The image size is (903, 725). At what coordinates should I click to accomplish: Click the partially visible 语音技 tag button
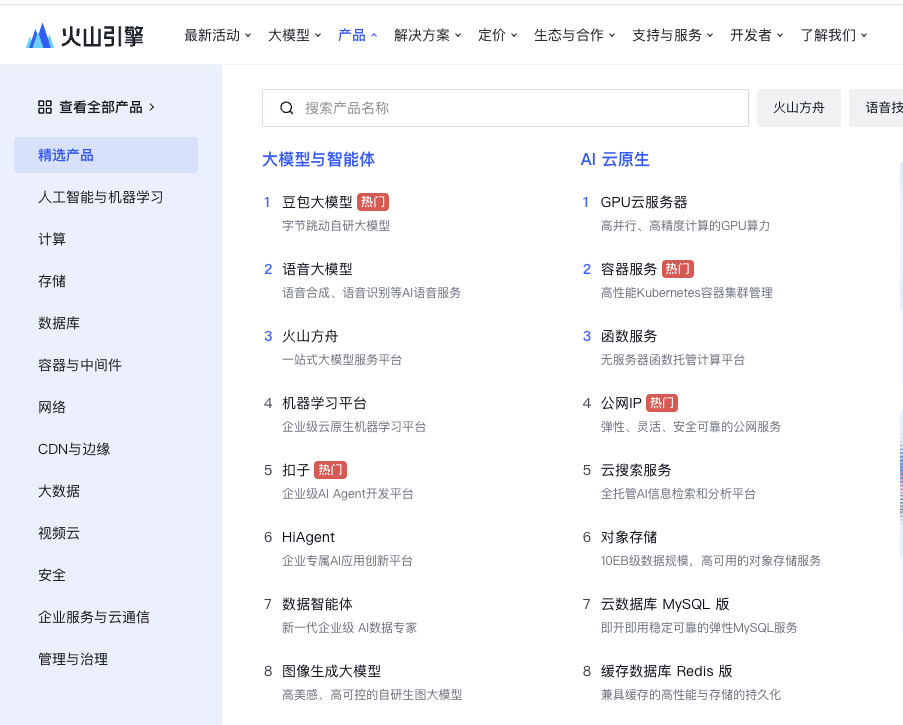pos(877,108)
